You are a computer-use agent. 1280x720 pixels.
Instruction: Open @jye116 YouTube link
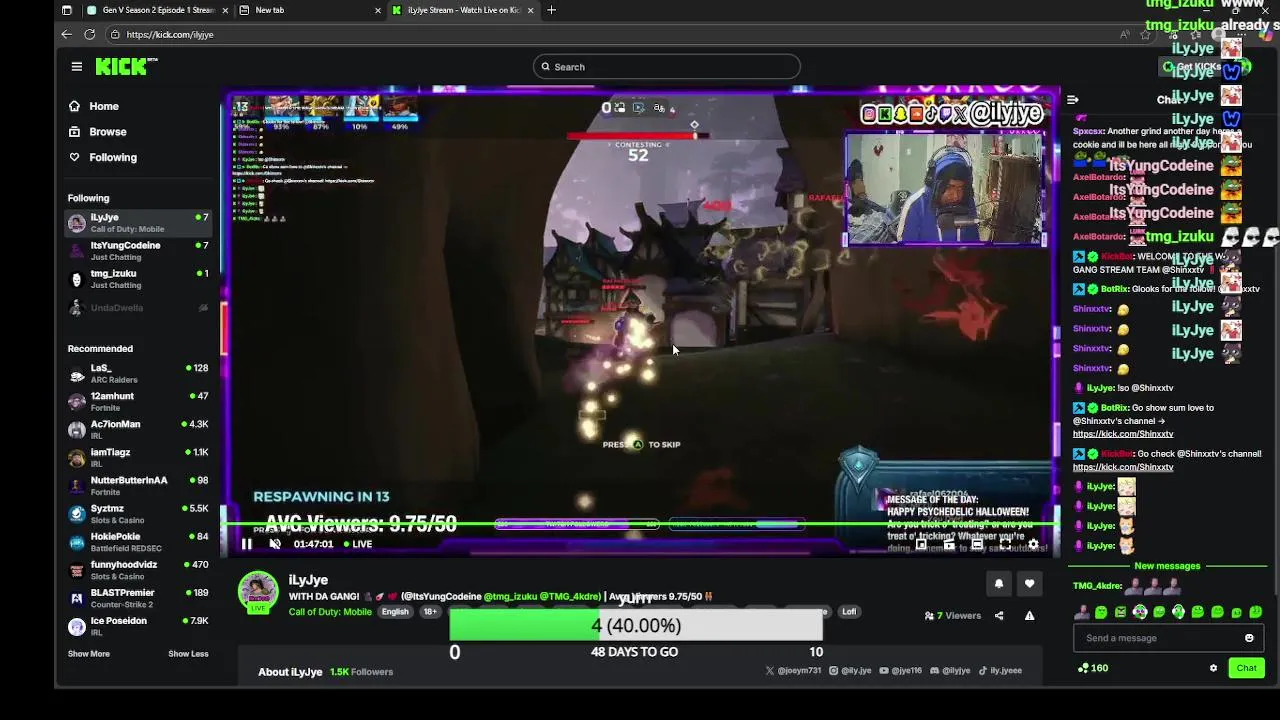(900, 671)
